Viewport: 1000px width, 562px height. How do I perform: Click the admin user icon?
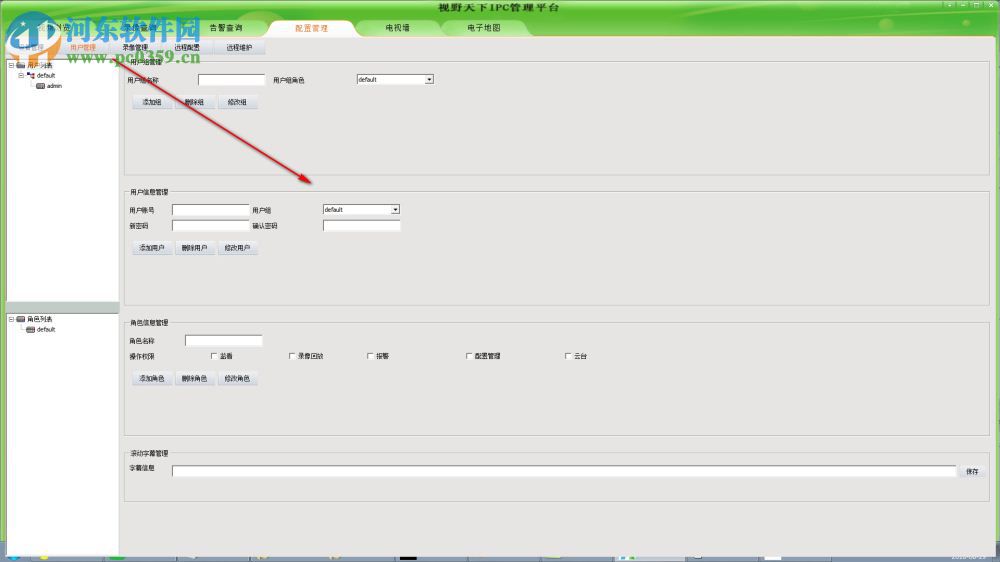tap(41, 85)
